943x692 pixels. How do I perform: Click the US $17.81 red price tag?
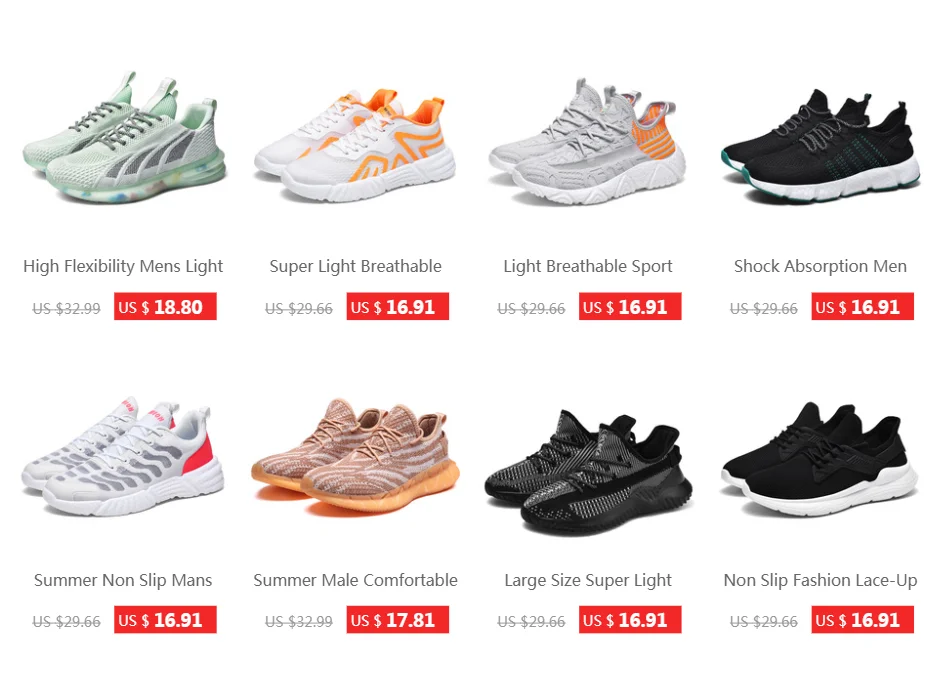point(398,620)
